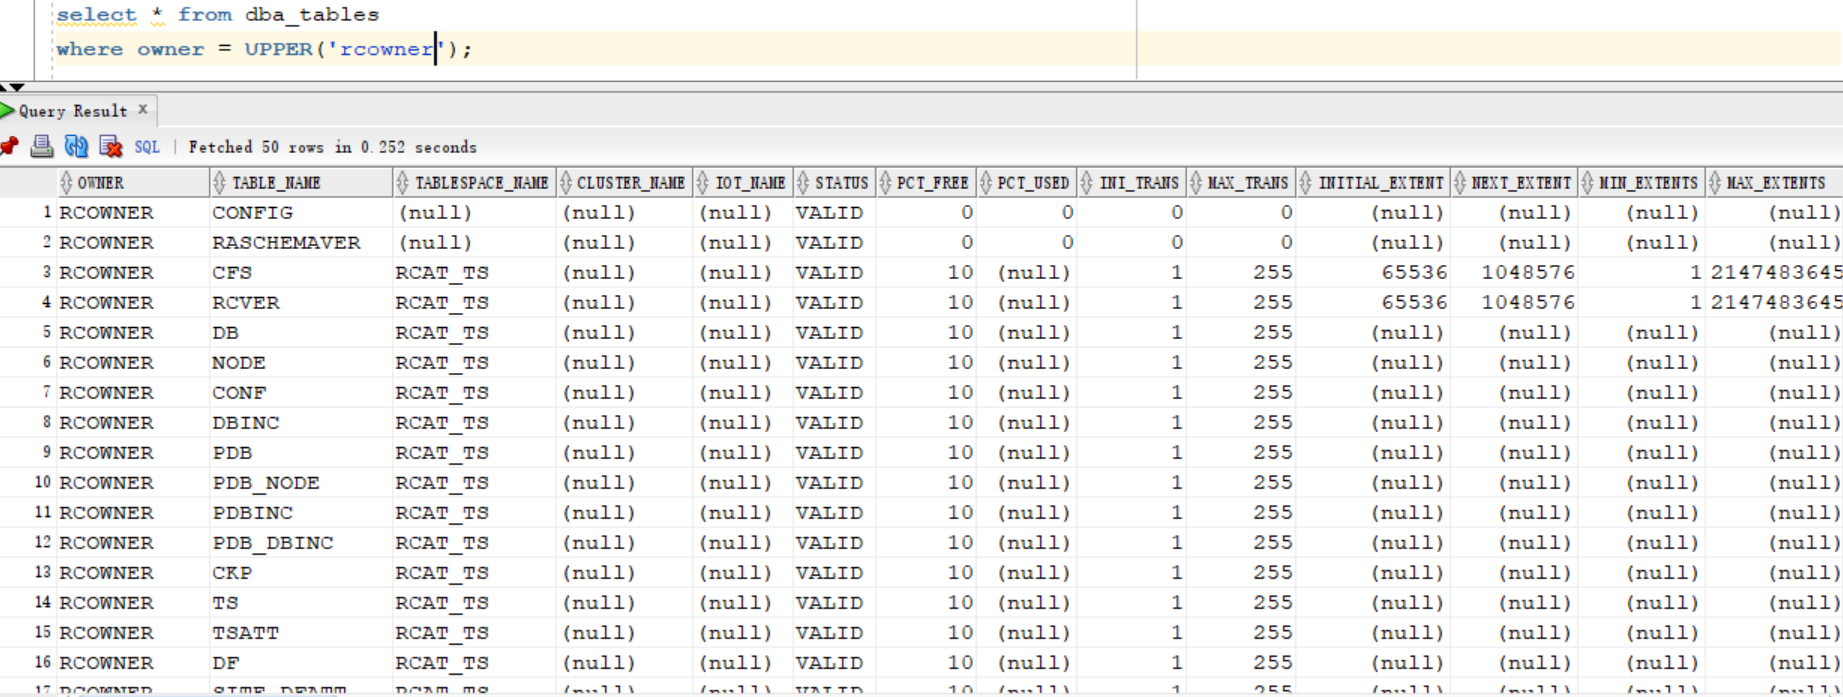Click the SQL link in result toolbar
Screen dimensions: 1843x697
point(147,147)
